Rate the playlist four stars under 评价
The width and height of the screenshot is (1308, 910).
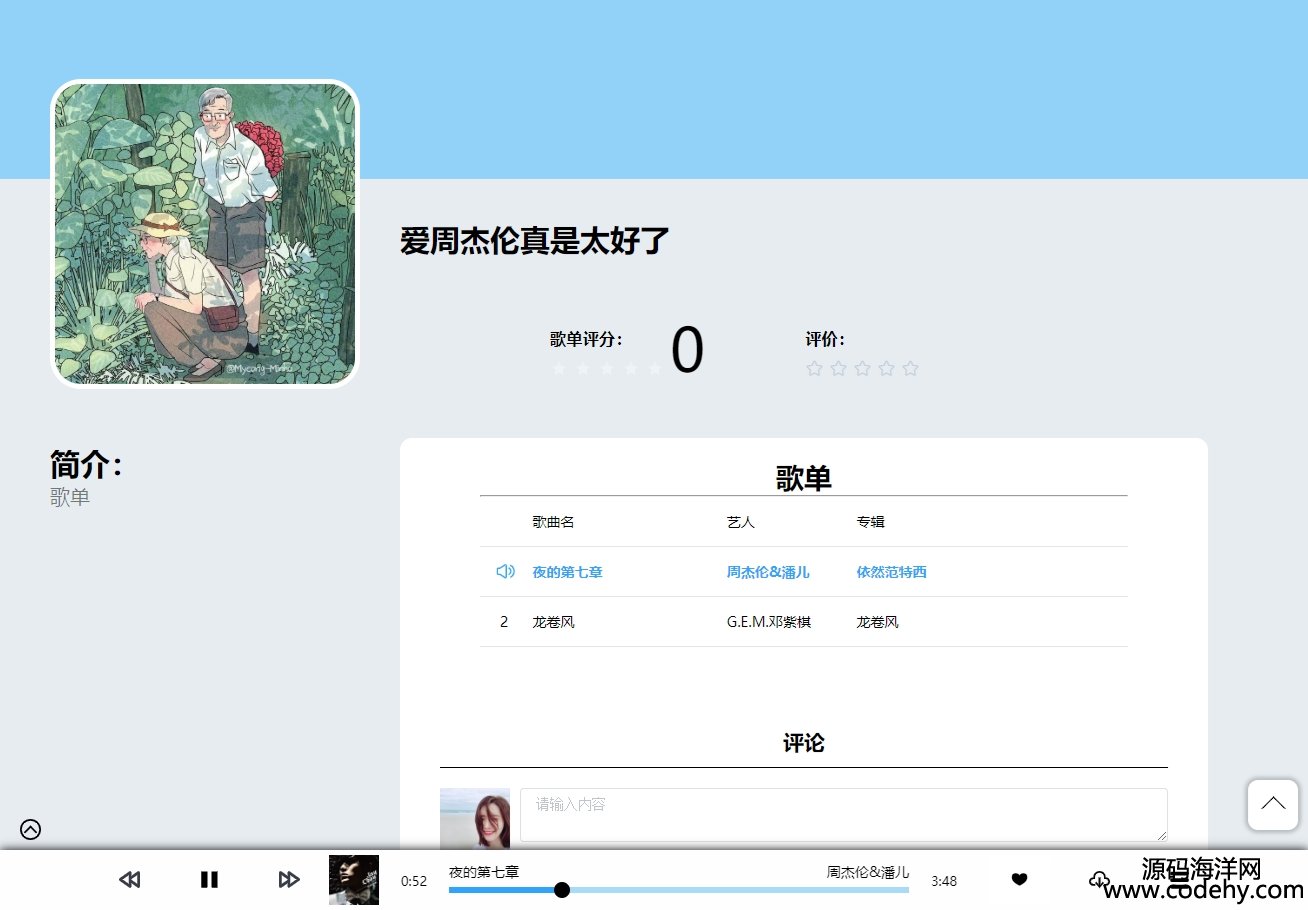[886, 369]
